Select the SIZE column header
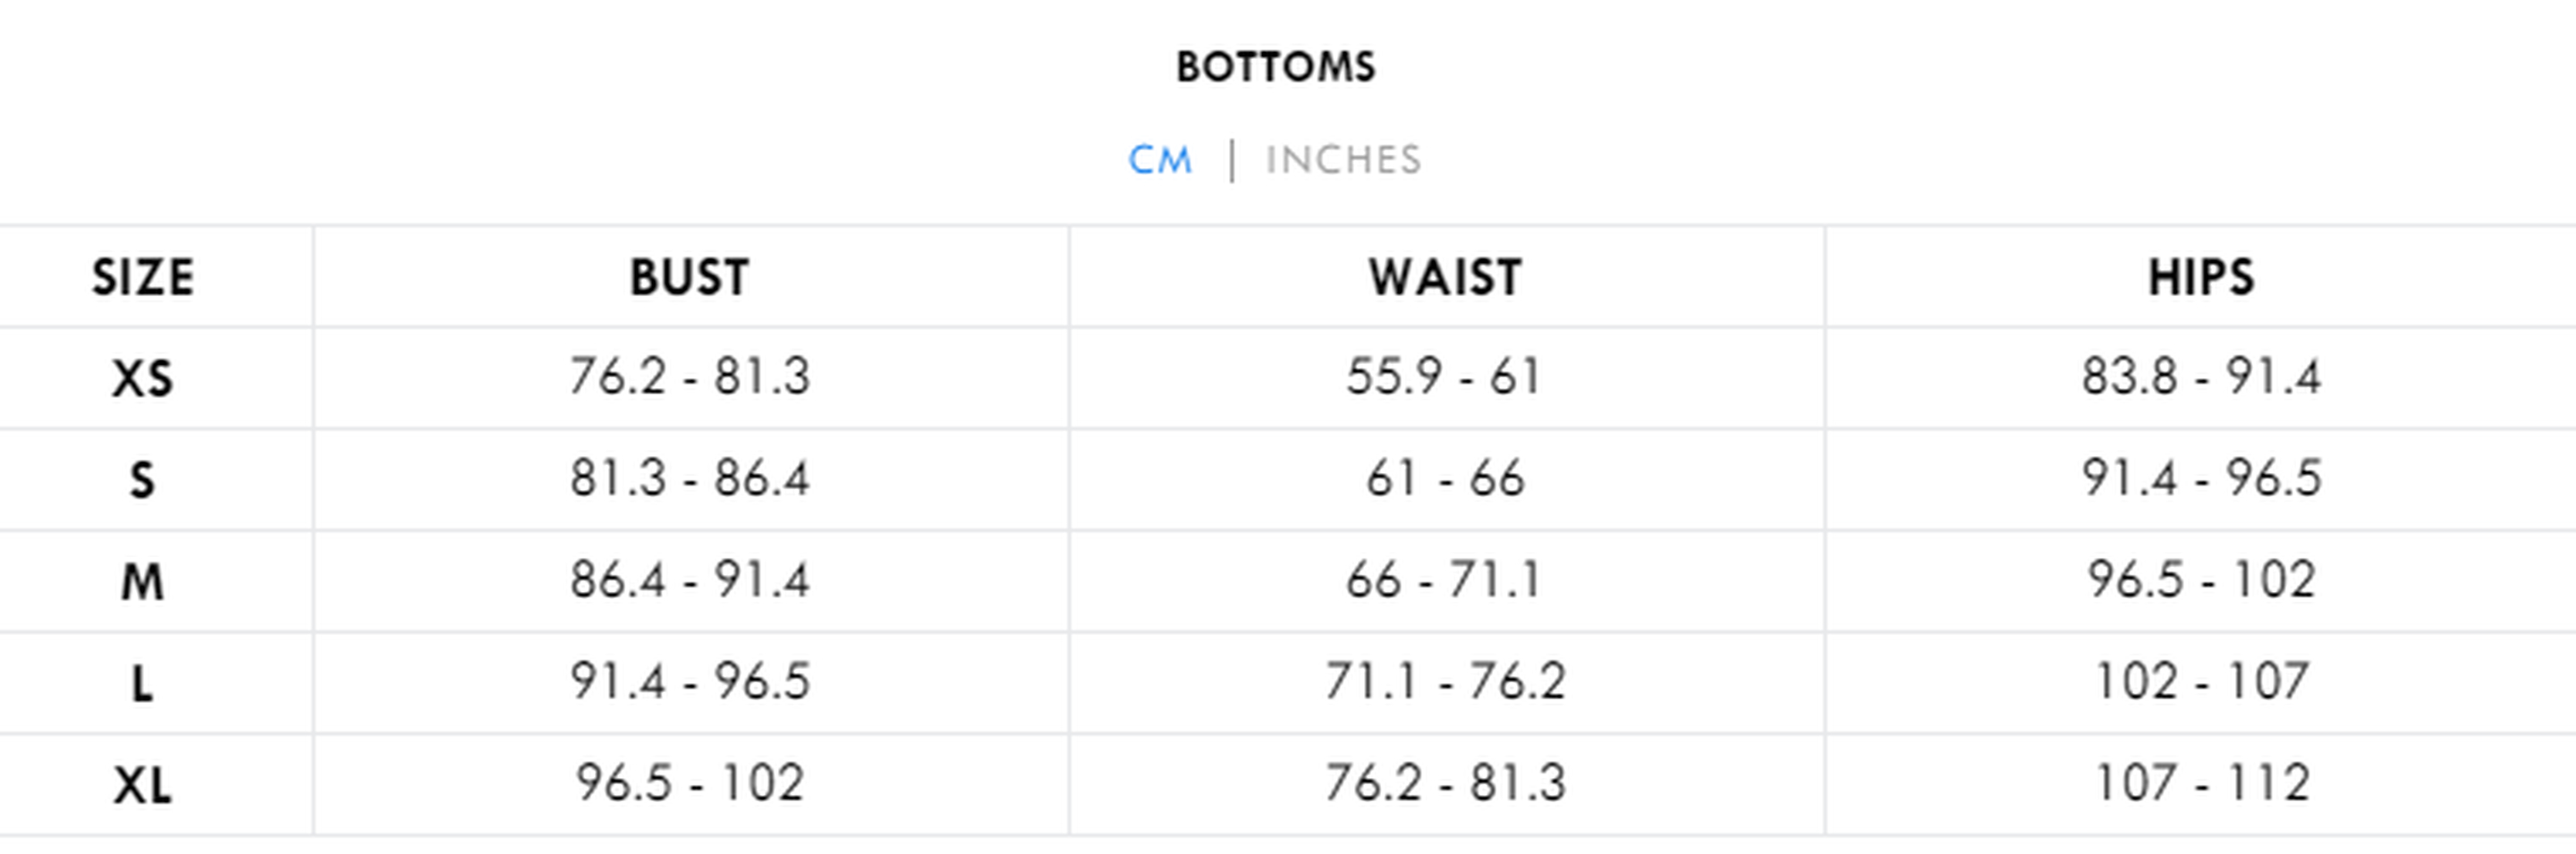 [x=143, y=277]
